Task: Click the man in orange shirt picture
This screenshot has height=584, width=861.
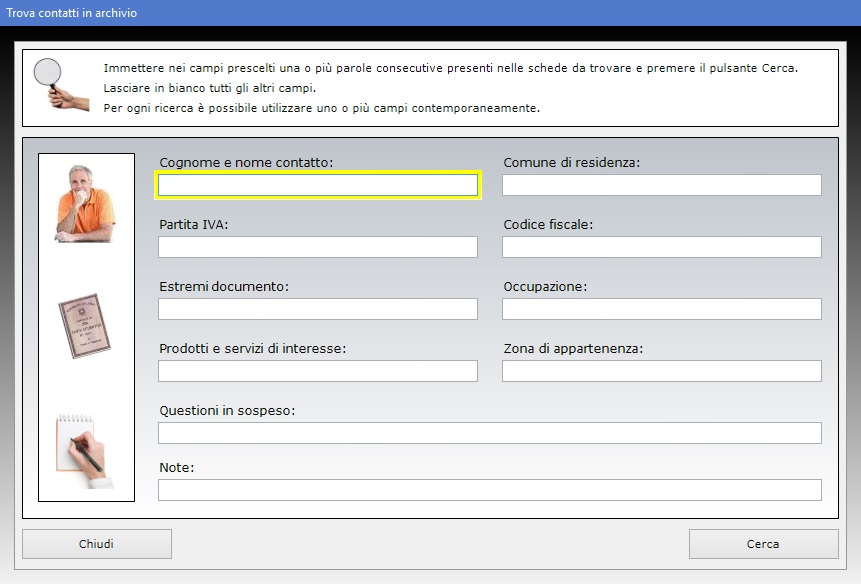Action: coord(85,204)
